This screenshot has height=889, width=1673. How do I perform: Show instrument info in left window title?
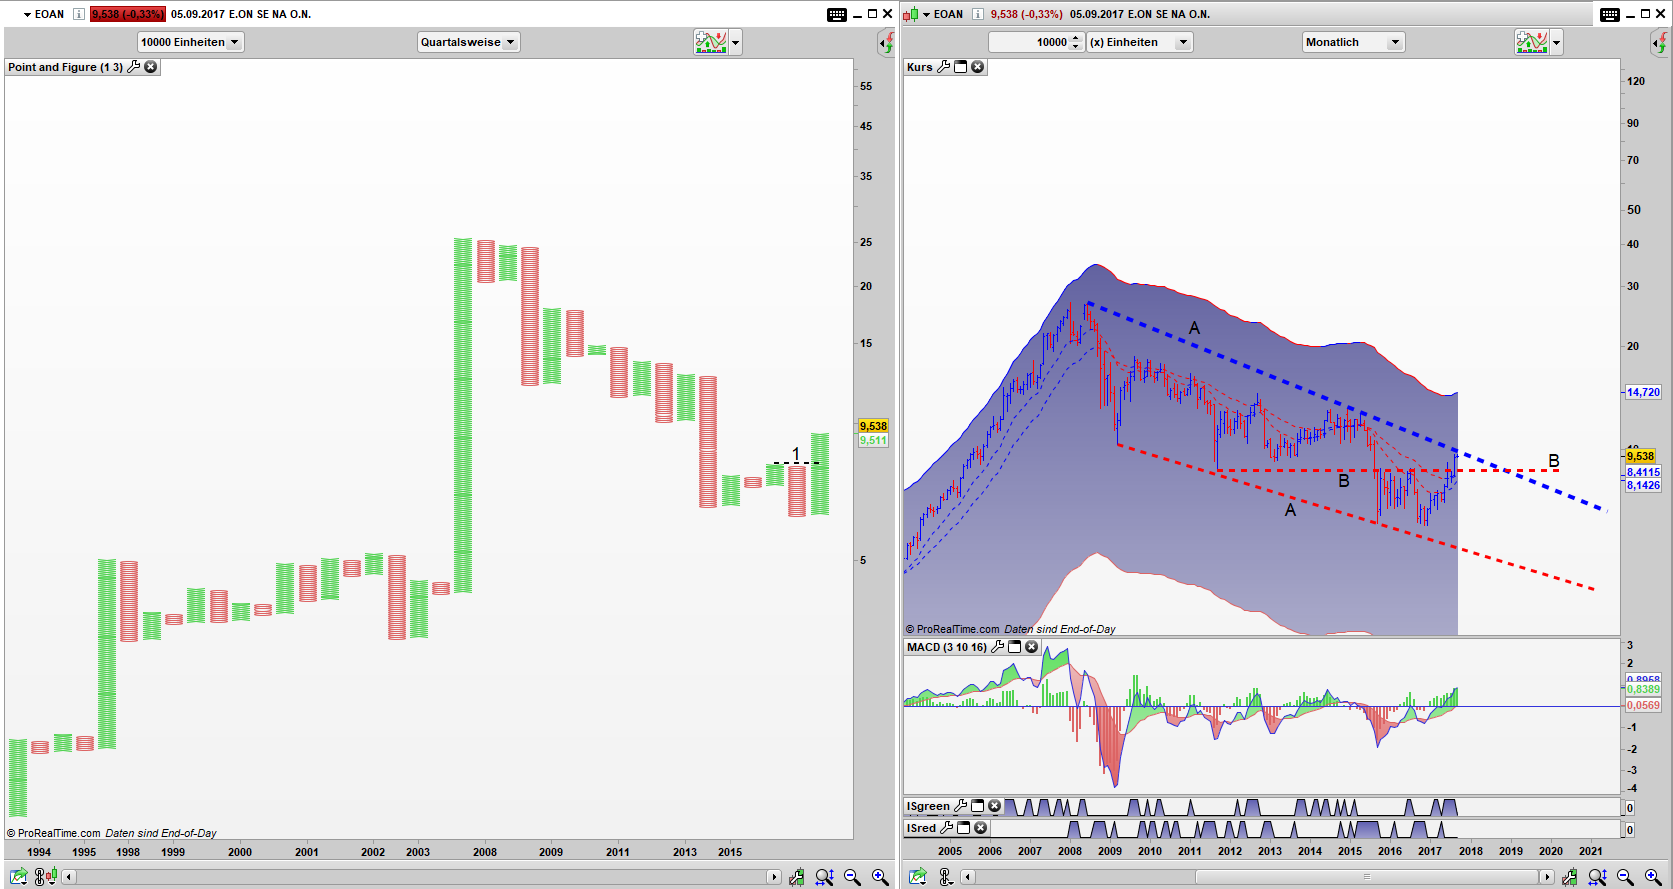(79, 14)
